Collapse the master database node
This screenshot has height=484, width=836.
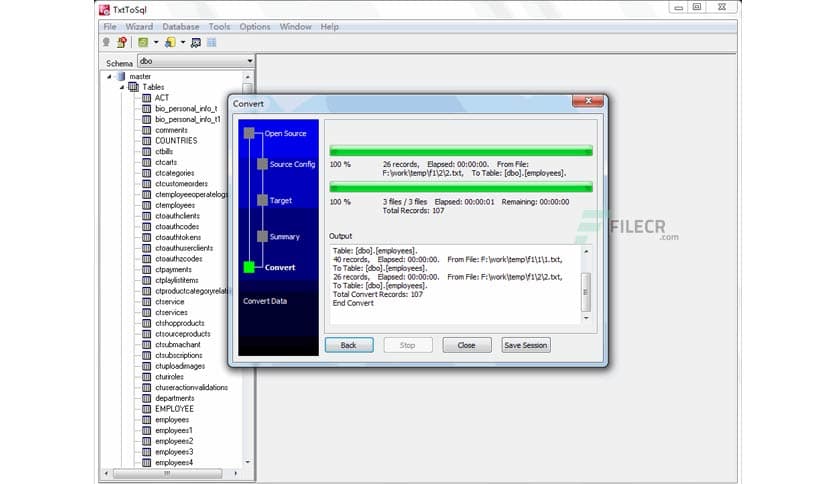pyautogui.click(x=109, y=77)
